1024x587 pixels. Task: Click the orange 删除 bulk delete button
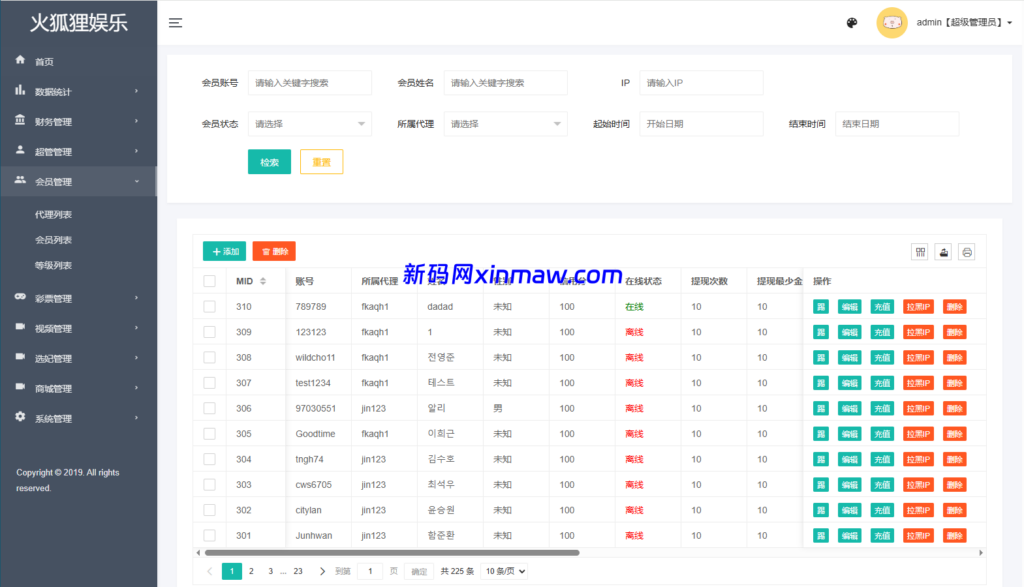coord(274,251)
